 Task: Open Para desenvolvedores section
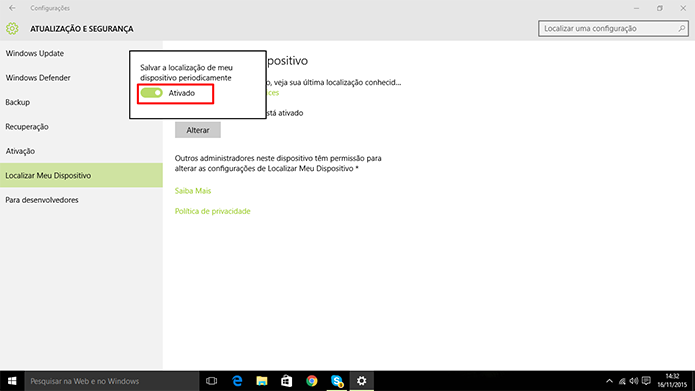click(x=81, y=200)
